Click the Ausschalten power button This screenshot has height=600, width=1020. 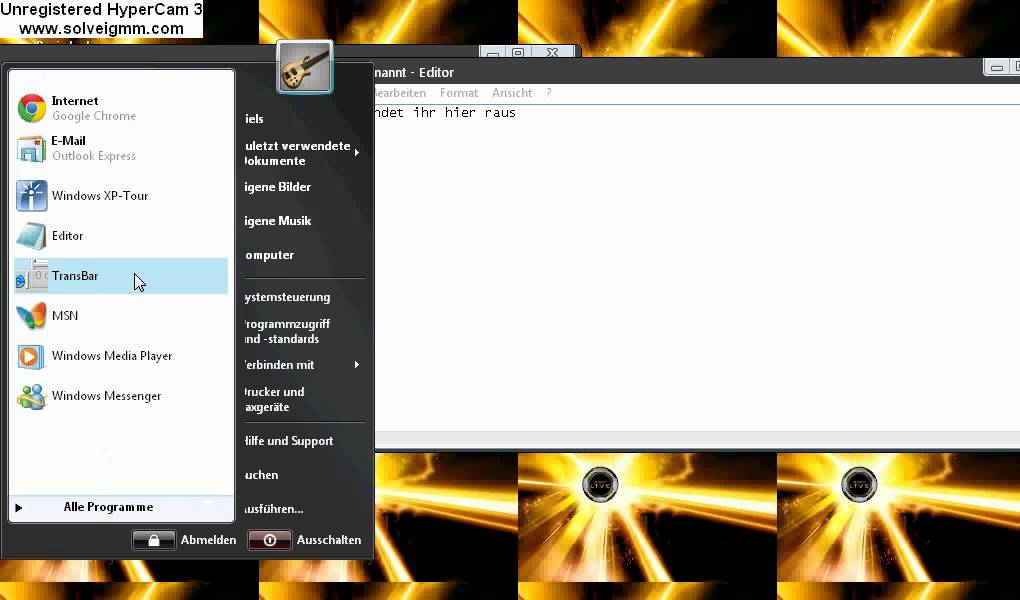tap(269, 540)
